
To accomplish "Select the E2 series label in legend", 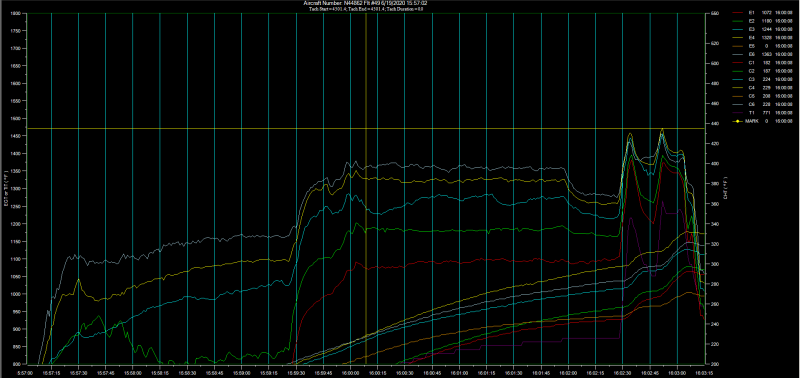I will click(752, 20).
